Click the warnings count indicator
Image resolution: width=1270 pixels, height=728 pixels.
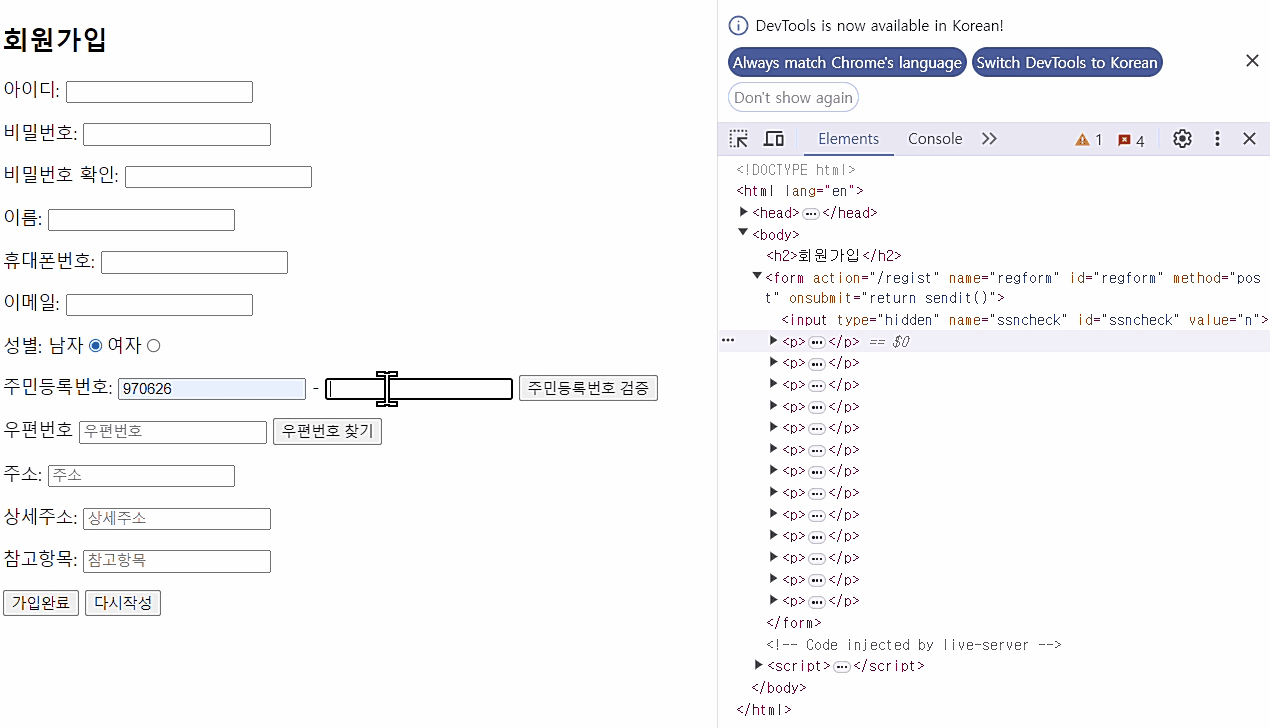pos(1089,140)
